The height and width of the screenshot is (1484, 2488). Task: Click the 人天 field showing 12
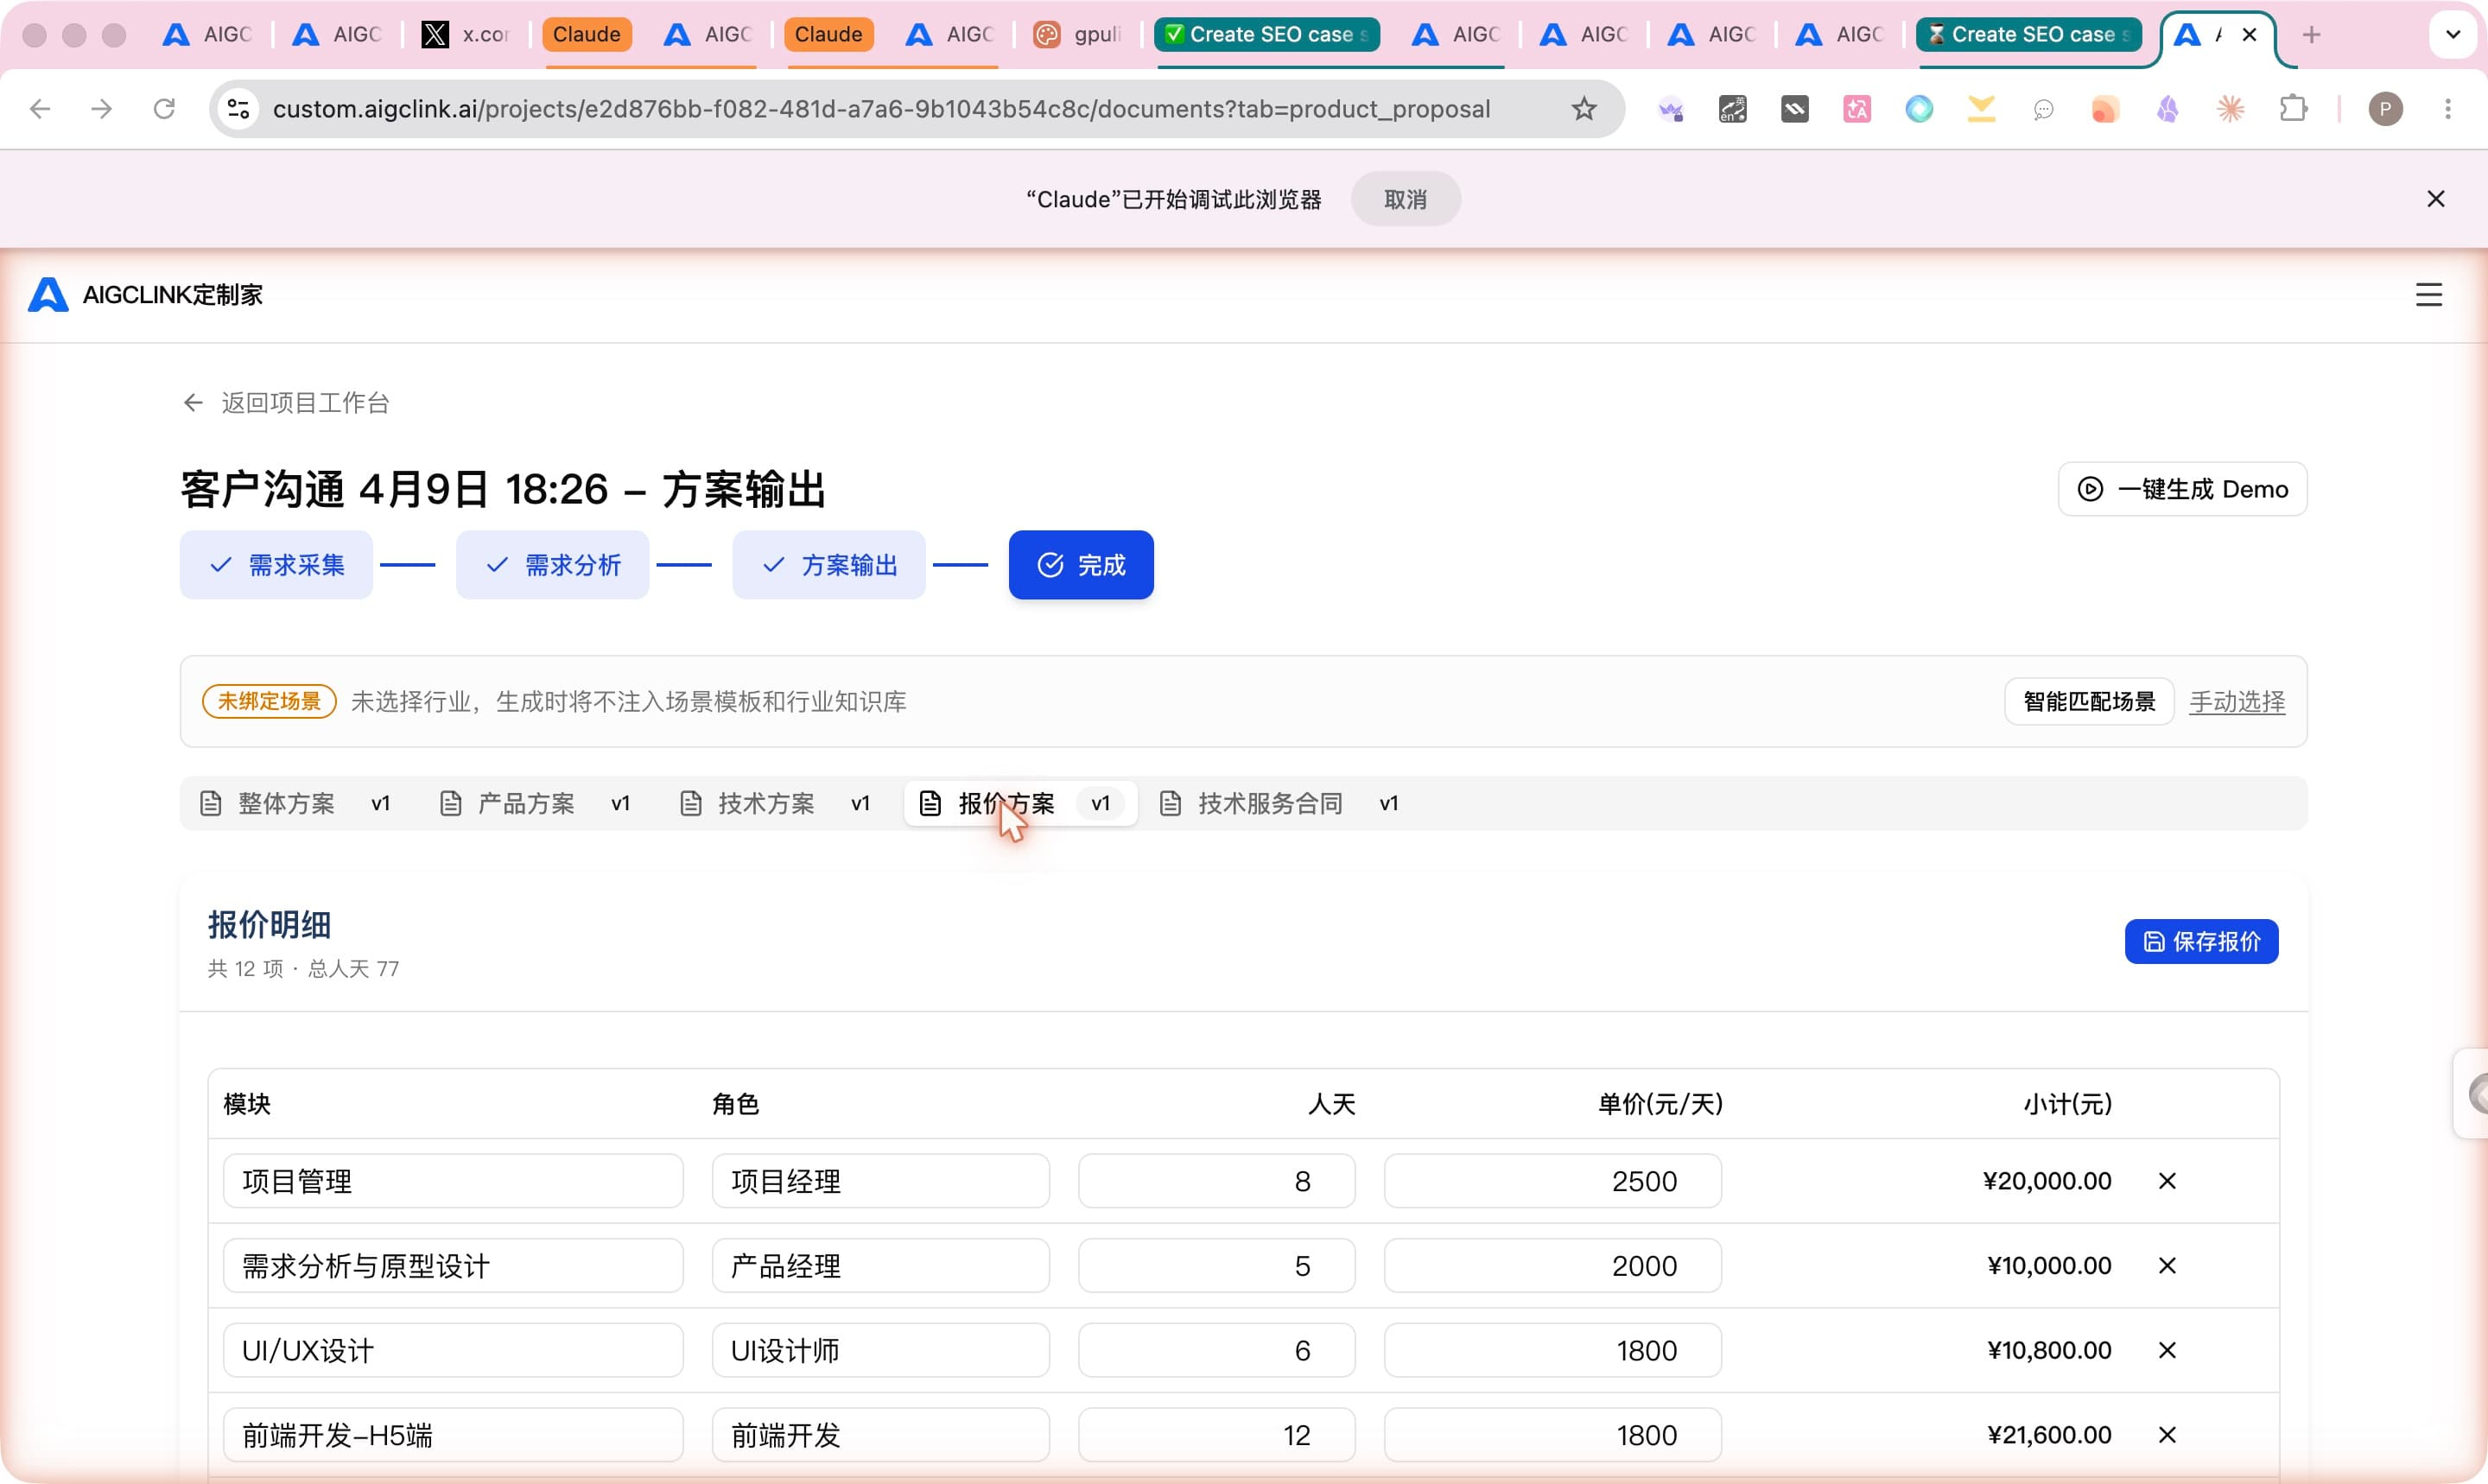1216,1435
